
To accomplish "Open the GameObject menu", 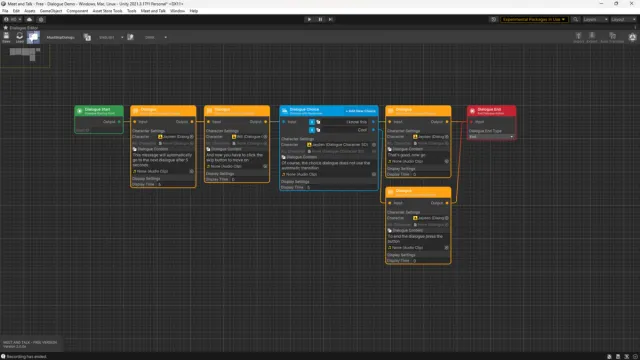I will [51, 11].
